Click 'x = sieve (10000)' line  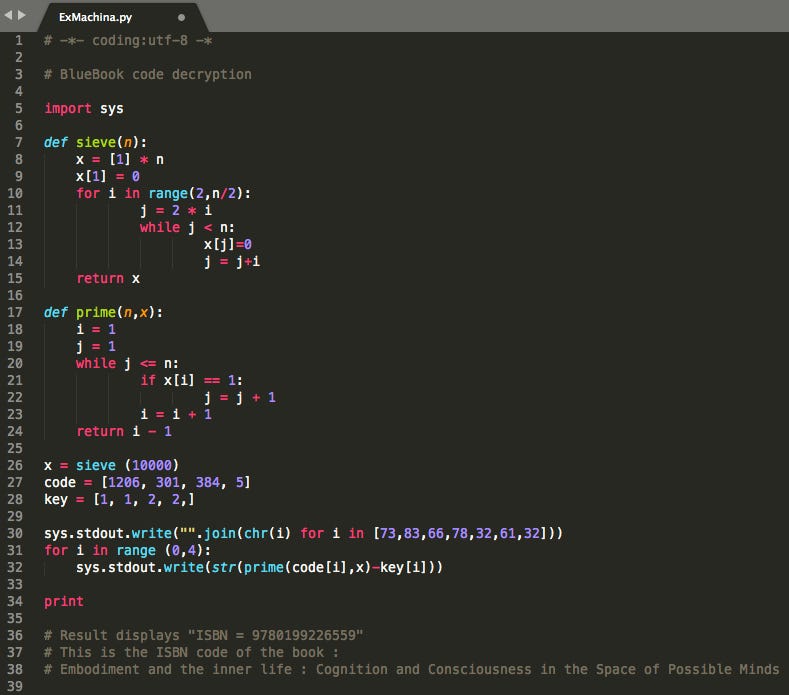[x=111, y=466]
